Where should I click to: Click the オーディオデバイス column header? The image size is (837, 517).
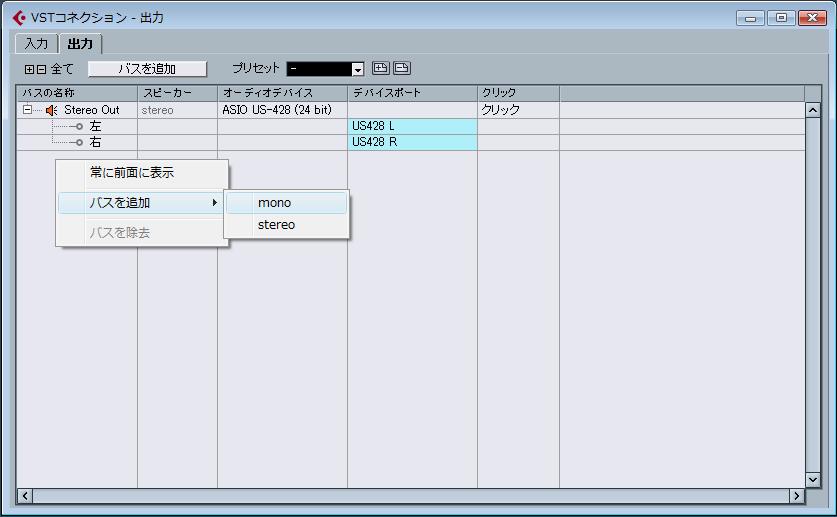click(x=282, y=93)
